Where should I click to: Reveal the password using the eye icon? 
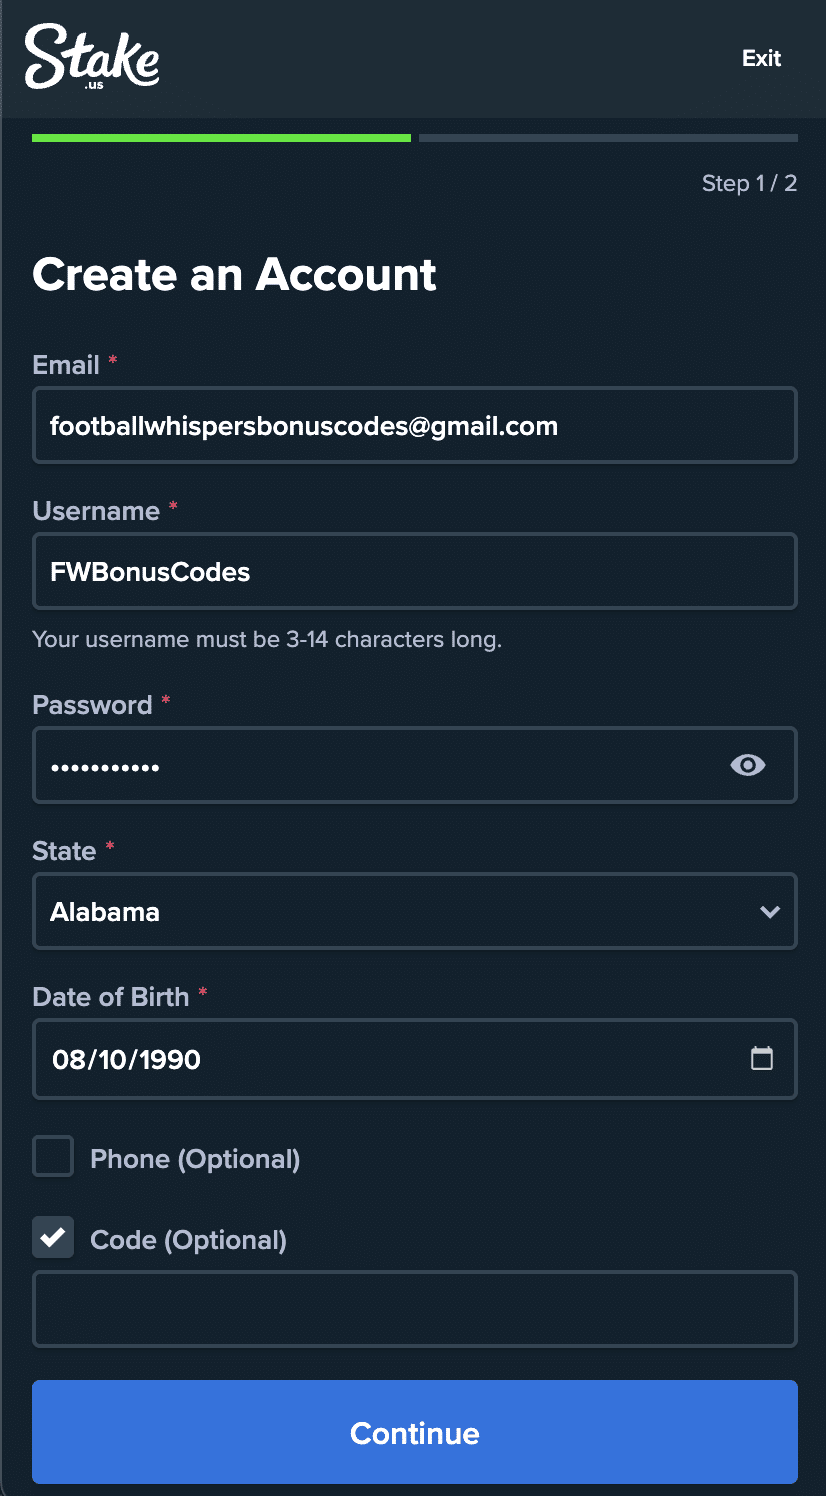(747, 764)
